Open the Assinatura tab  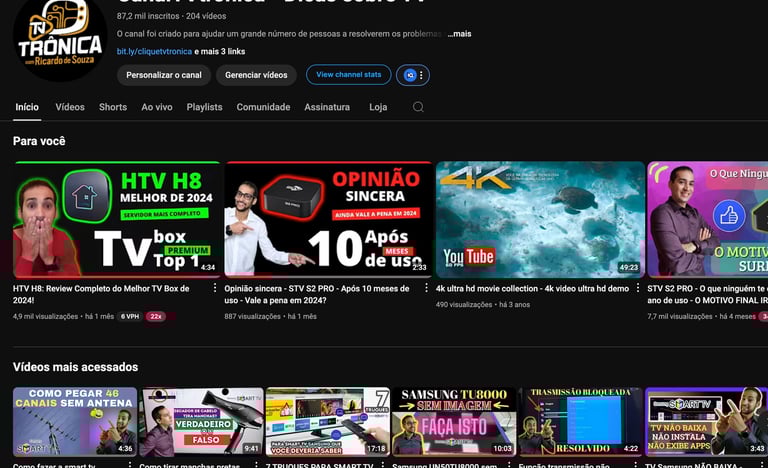(x=327, y=107)
